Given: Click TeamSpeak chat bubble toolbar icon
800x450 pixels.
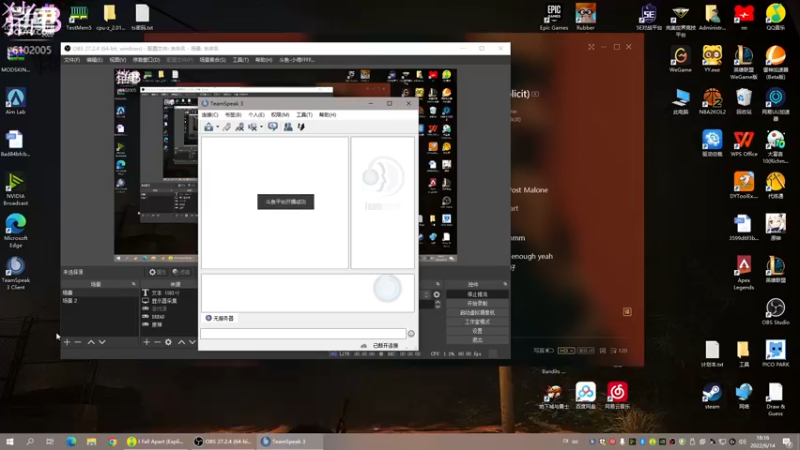Looking at the screenshot, I should (273, 127).
